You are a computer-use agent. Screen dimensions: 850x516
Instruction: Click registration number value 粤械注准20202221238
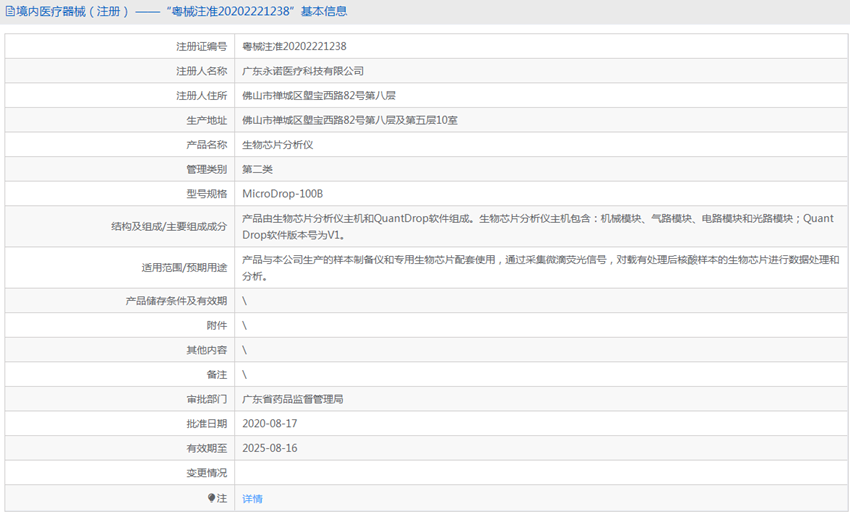click(294, 47)
